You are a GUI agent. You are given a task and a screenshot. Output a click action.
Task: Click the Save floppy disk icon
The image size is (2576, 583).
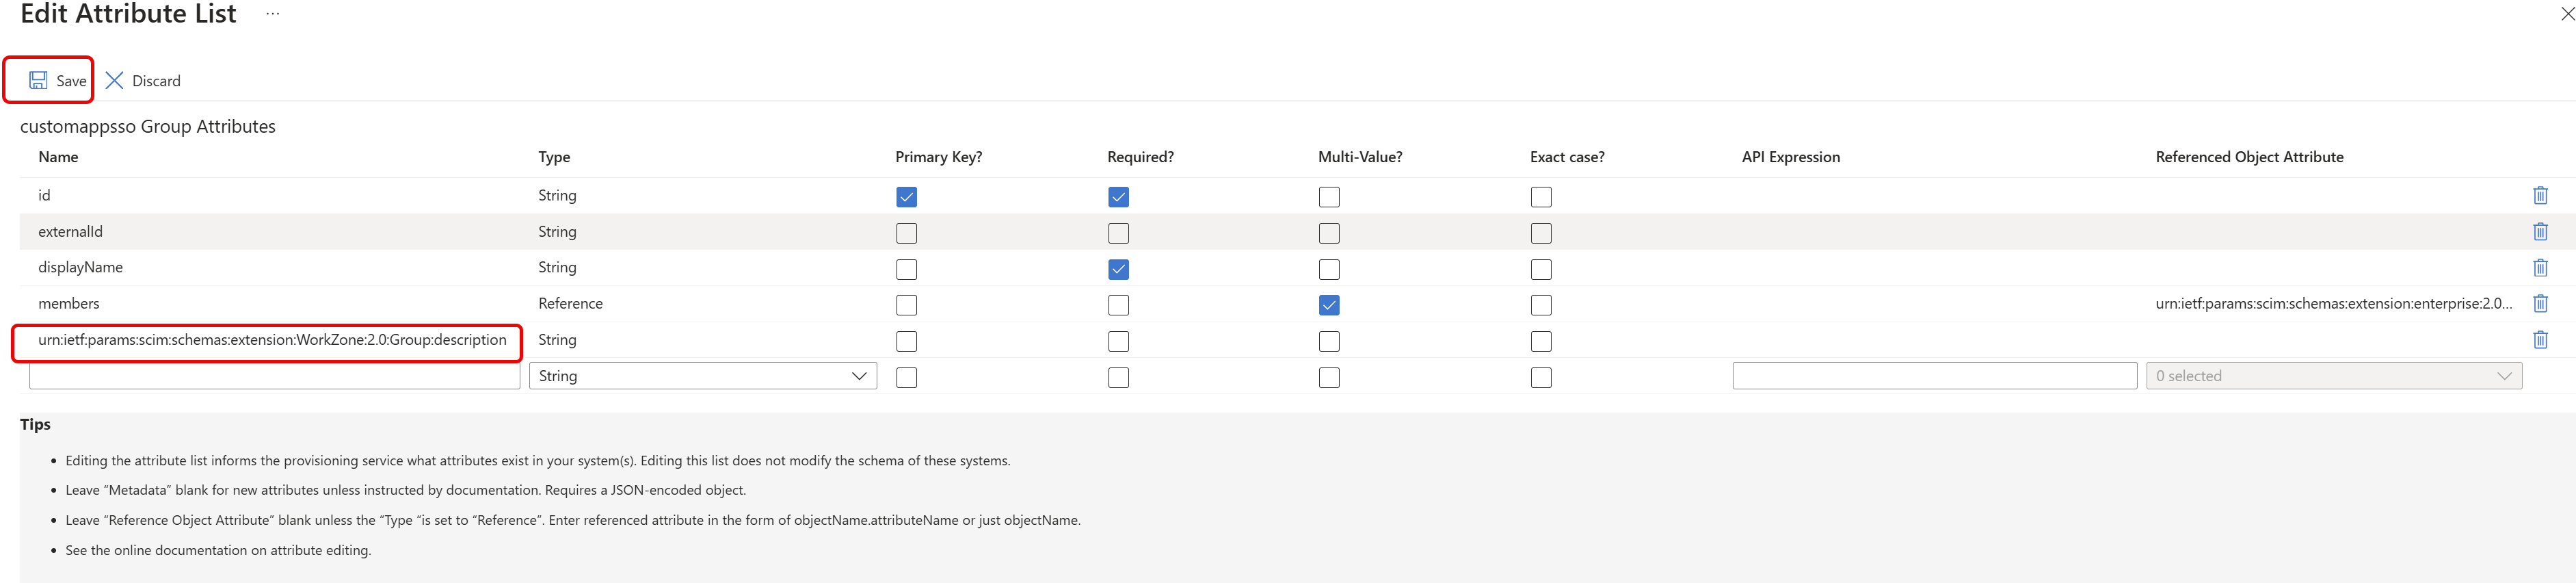click(x=38, y=81)
